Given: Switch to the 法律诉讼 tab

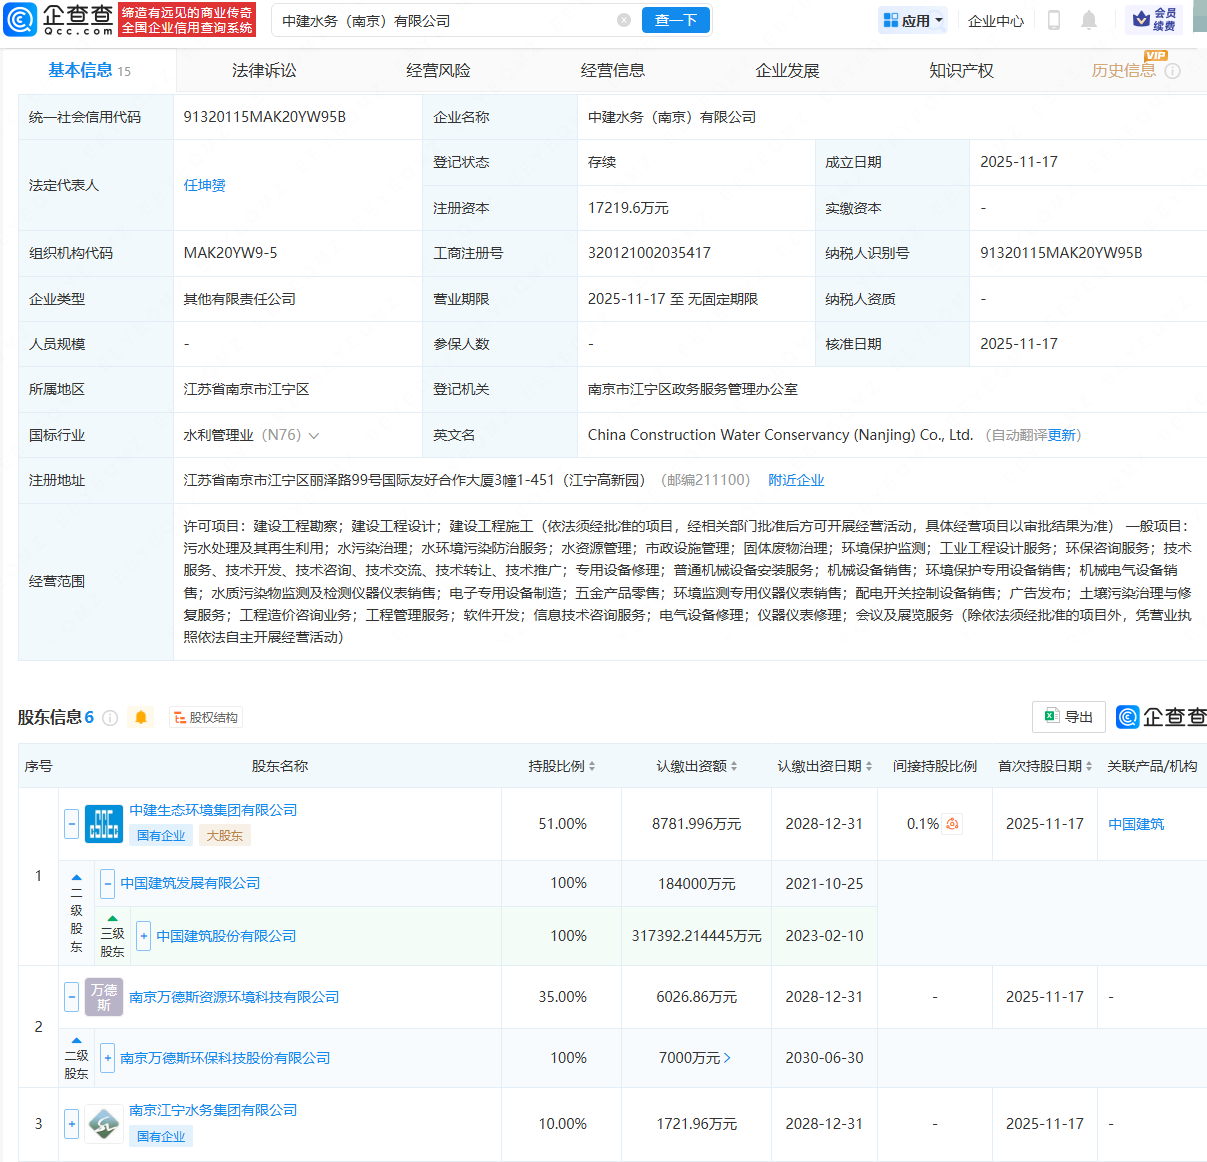Looking at the screenshot, I should [264, 71].
